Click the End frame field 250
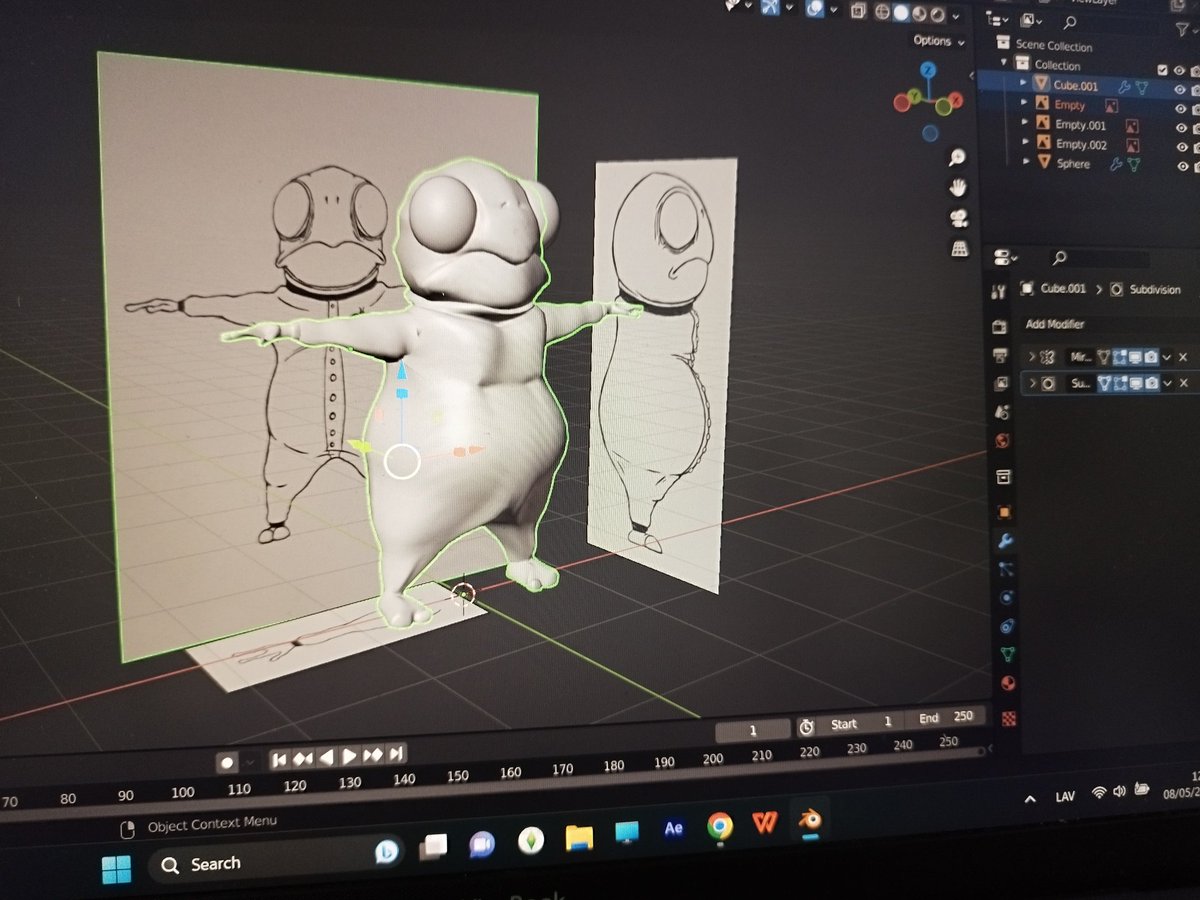 click(x=946, y=717)
